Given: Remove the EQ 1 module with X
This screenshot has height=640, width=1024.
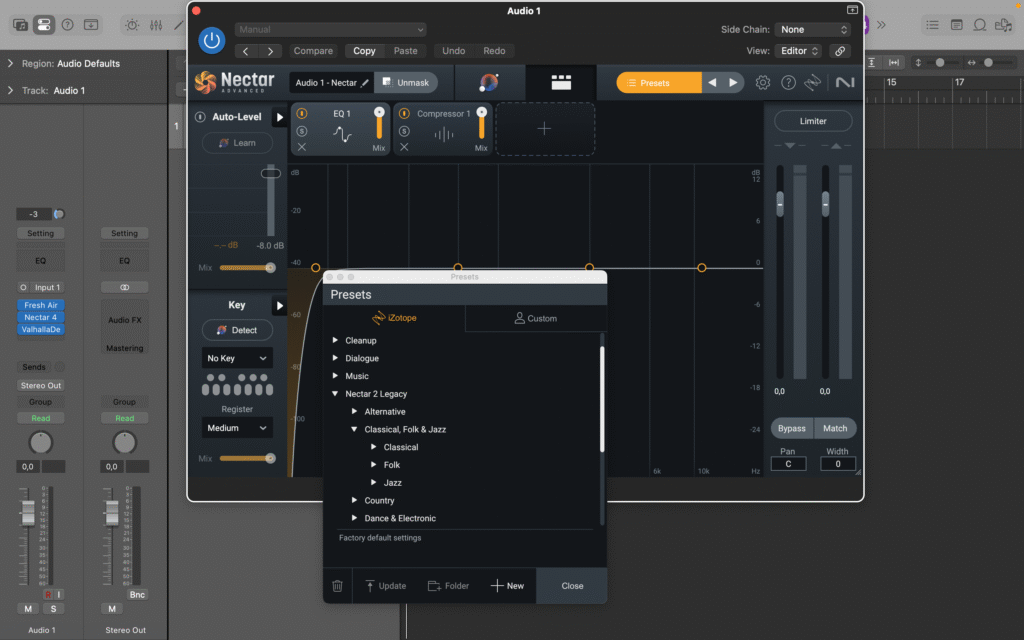Looking at the screenshot, I should pyautogui.click(x=302, y=148).
